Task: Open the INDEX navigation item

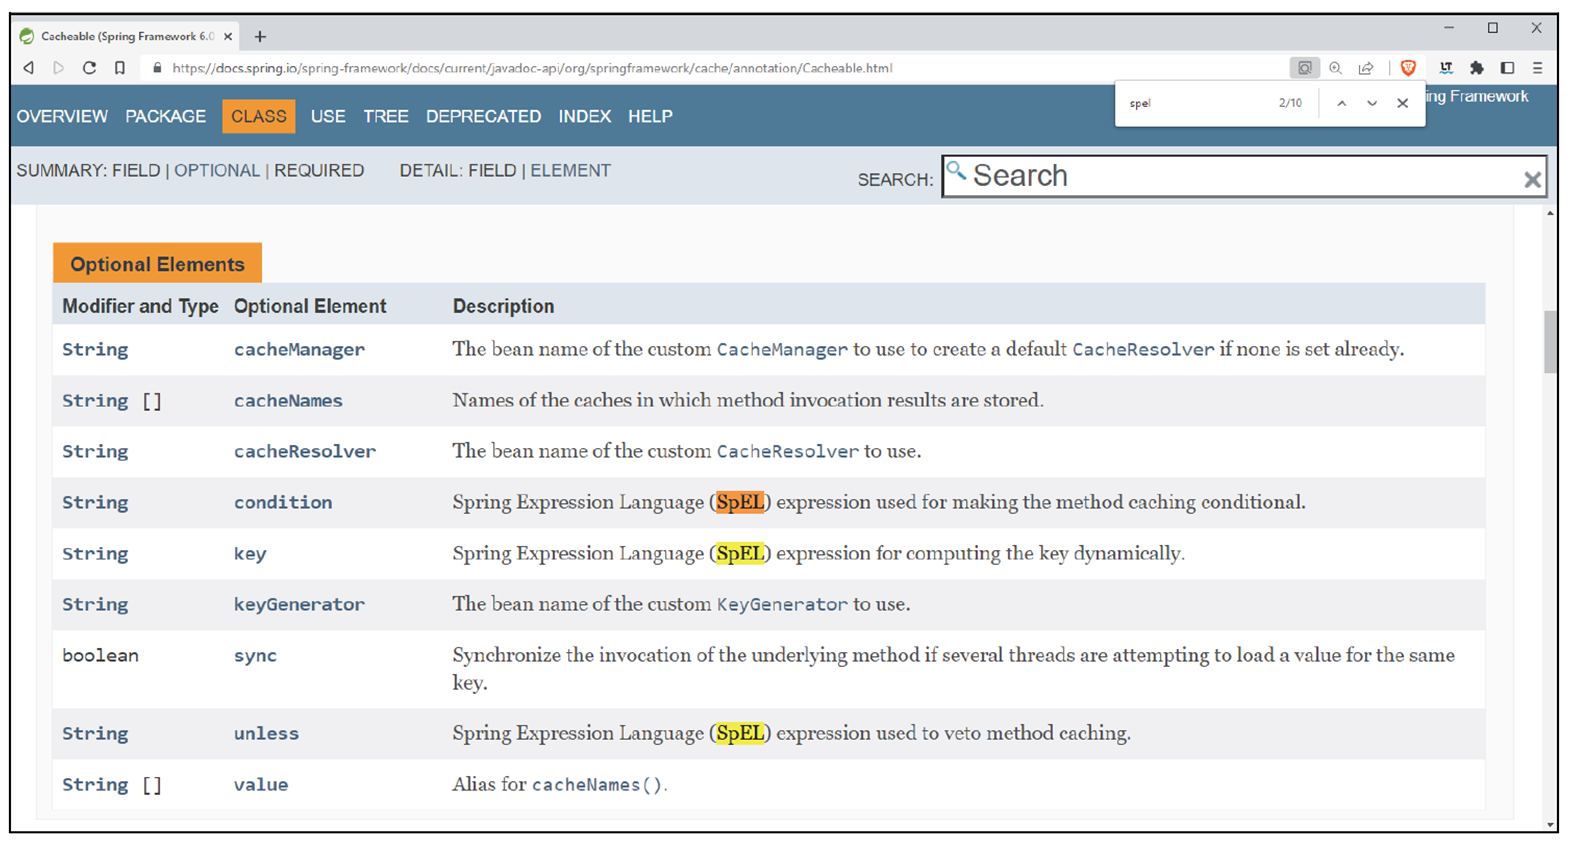Action: pos(585,116)
